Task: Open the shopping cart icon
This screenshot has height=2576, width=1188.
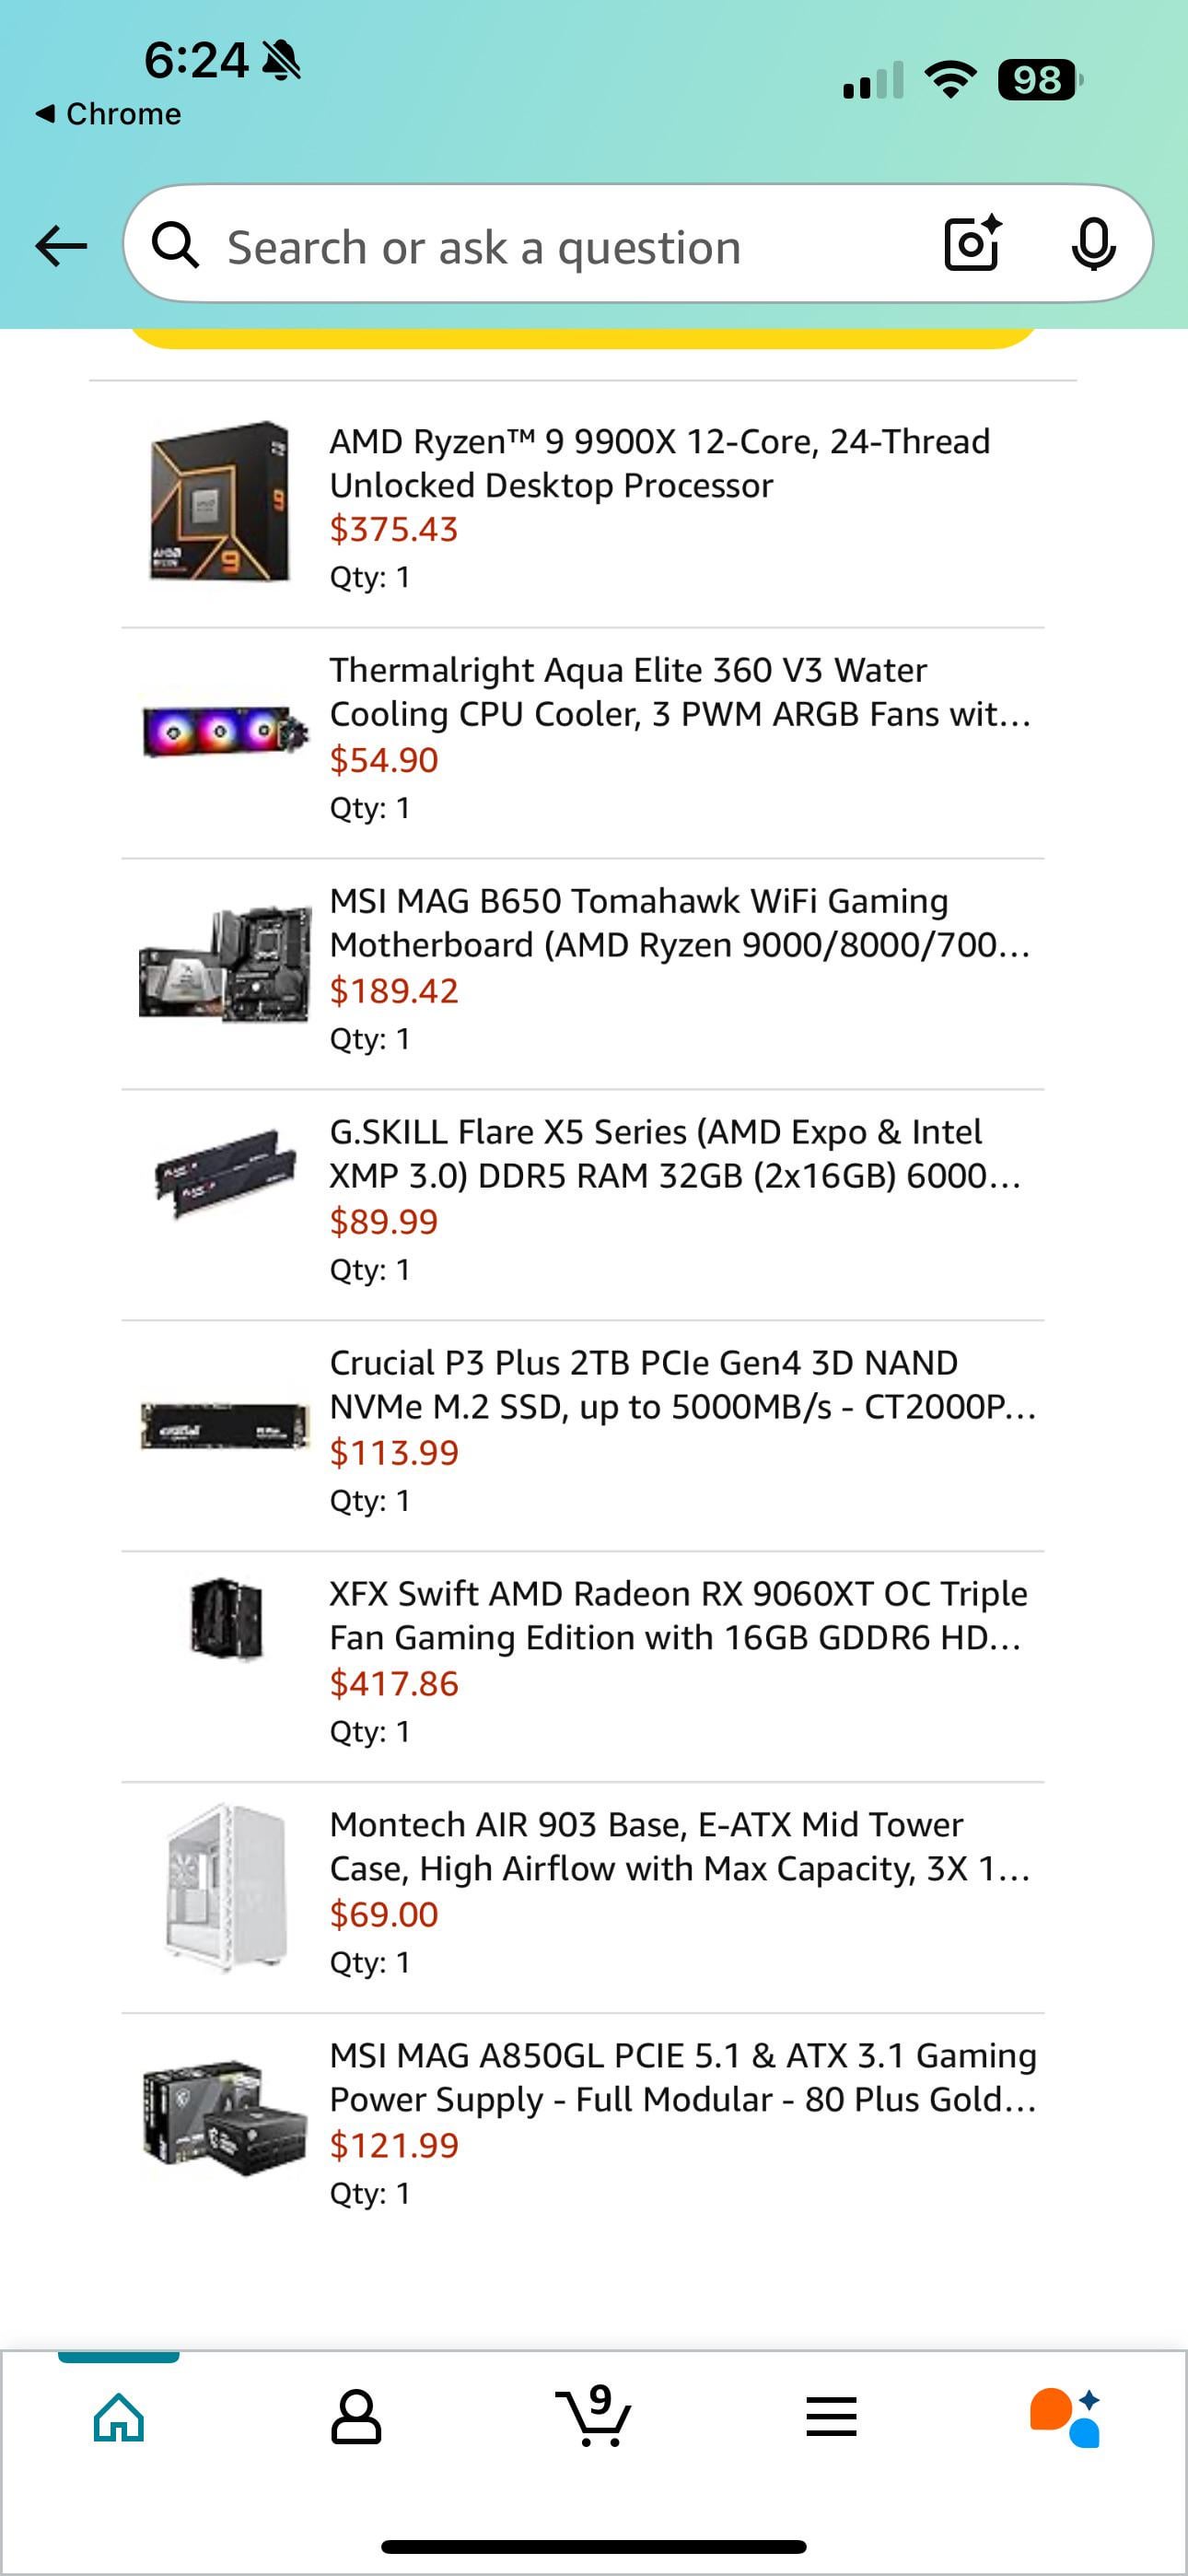Action: coord(593,2415)
